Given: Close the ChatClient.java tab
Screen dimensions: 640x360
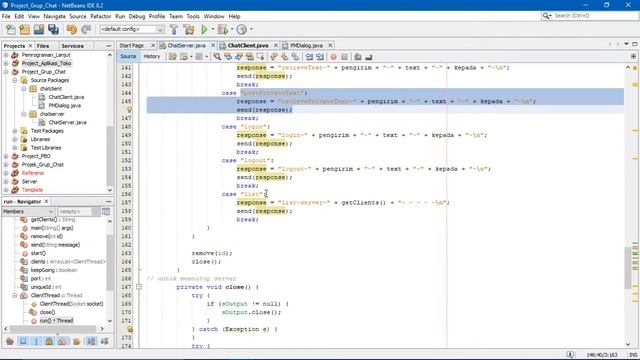Looking at the screenshot, I should pos(276,45).
